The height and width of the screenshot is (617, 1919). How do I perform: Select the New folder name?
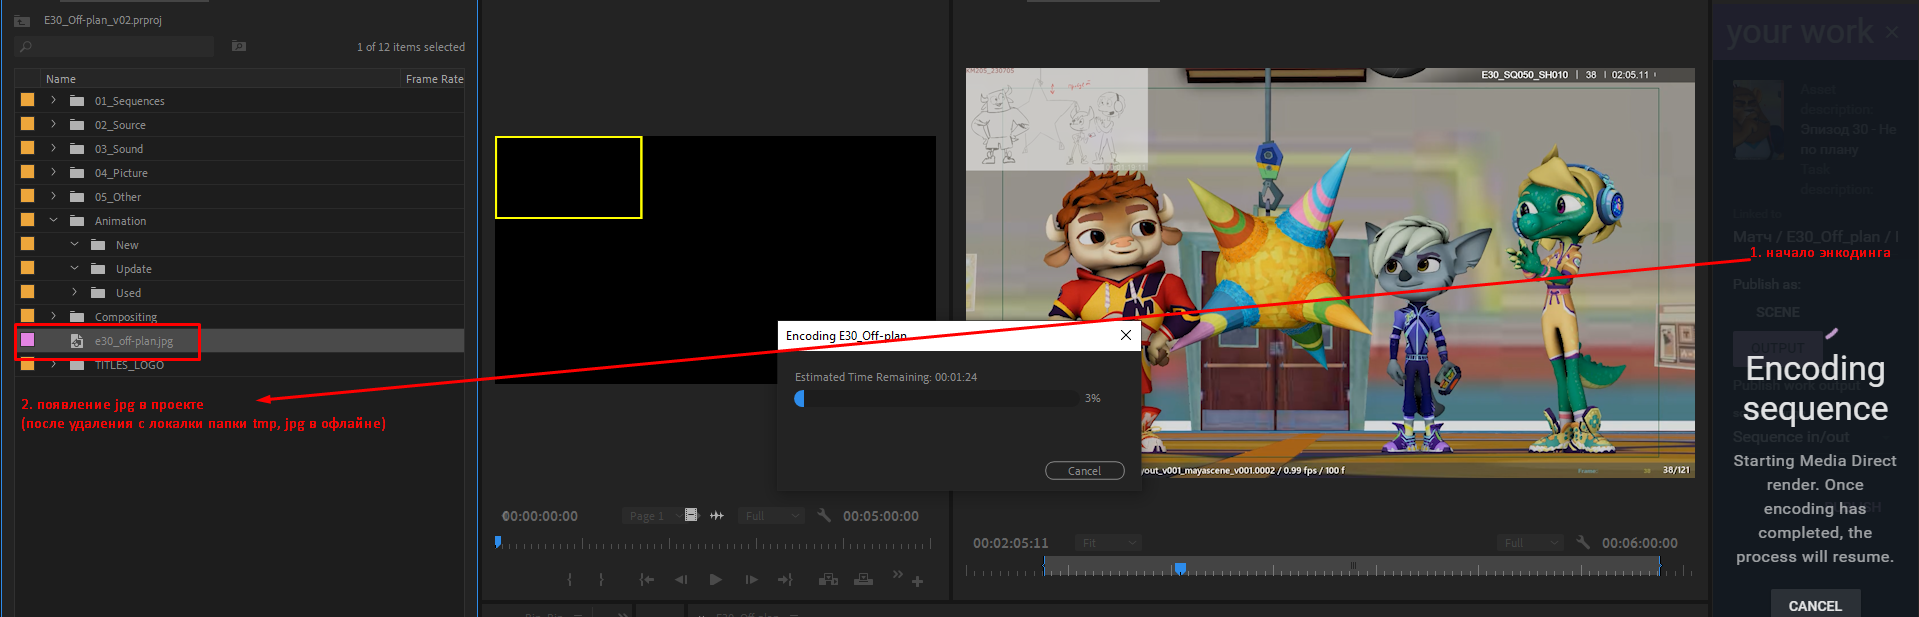coord(127,245)
